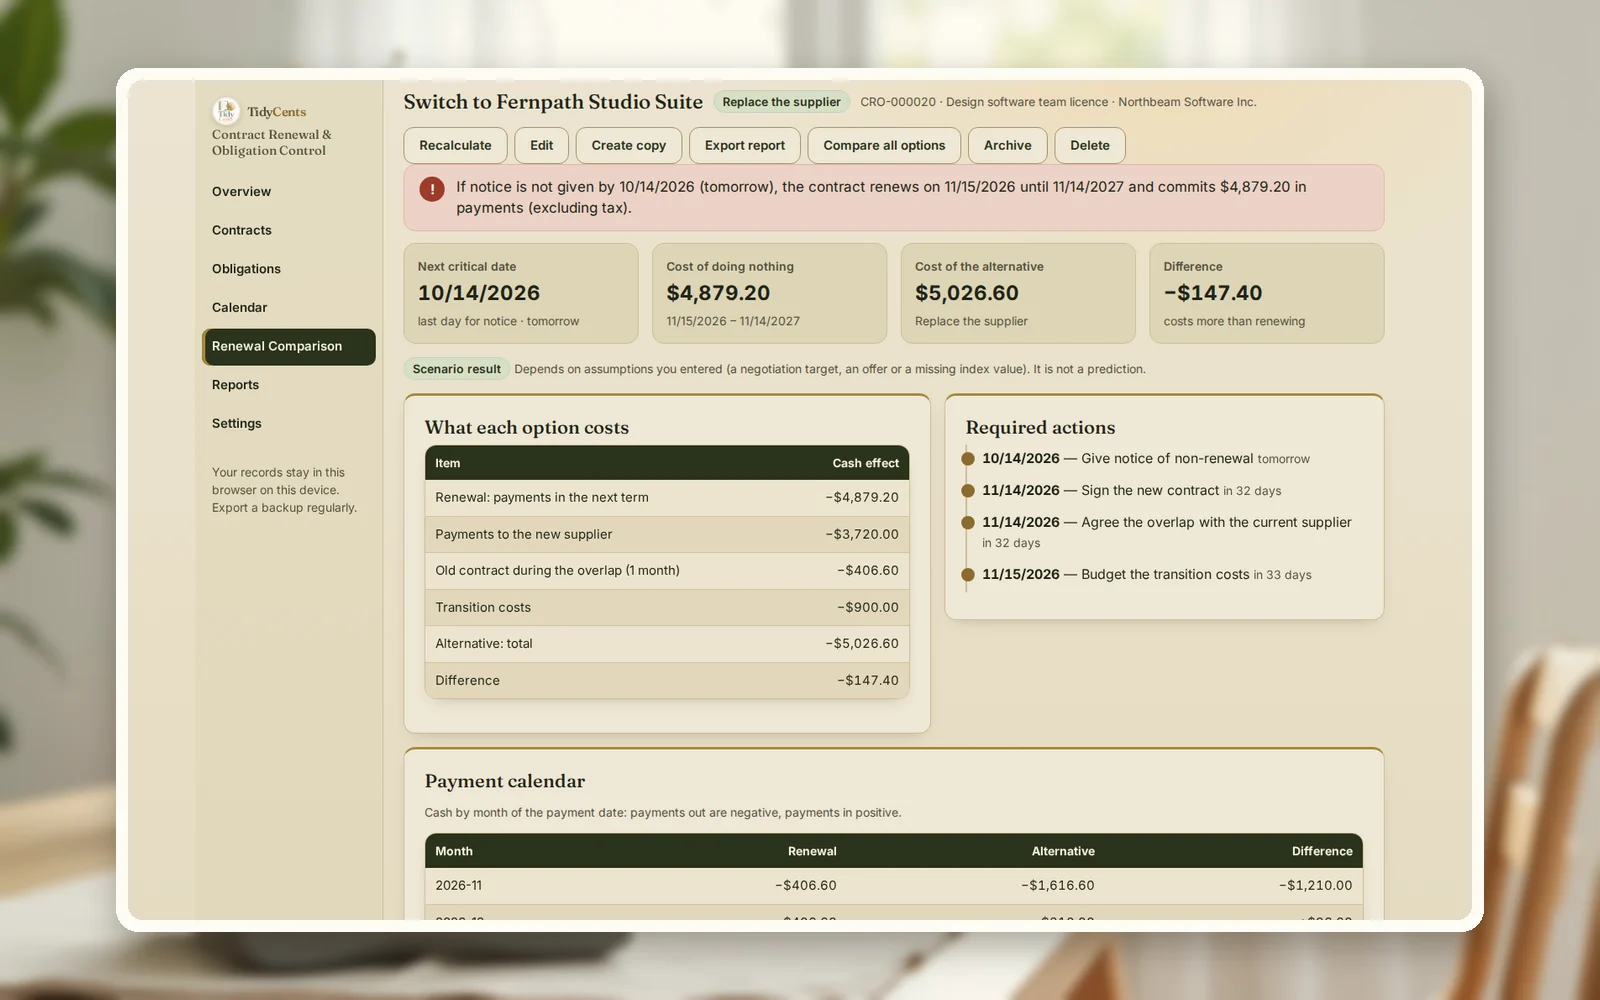Click the Transition costs row
1600x1000 pixels.
(x=667, y=608)
